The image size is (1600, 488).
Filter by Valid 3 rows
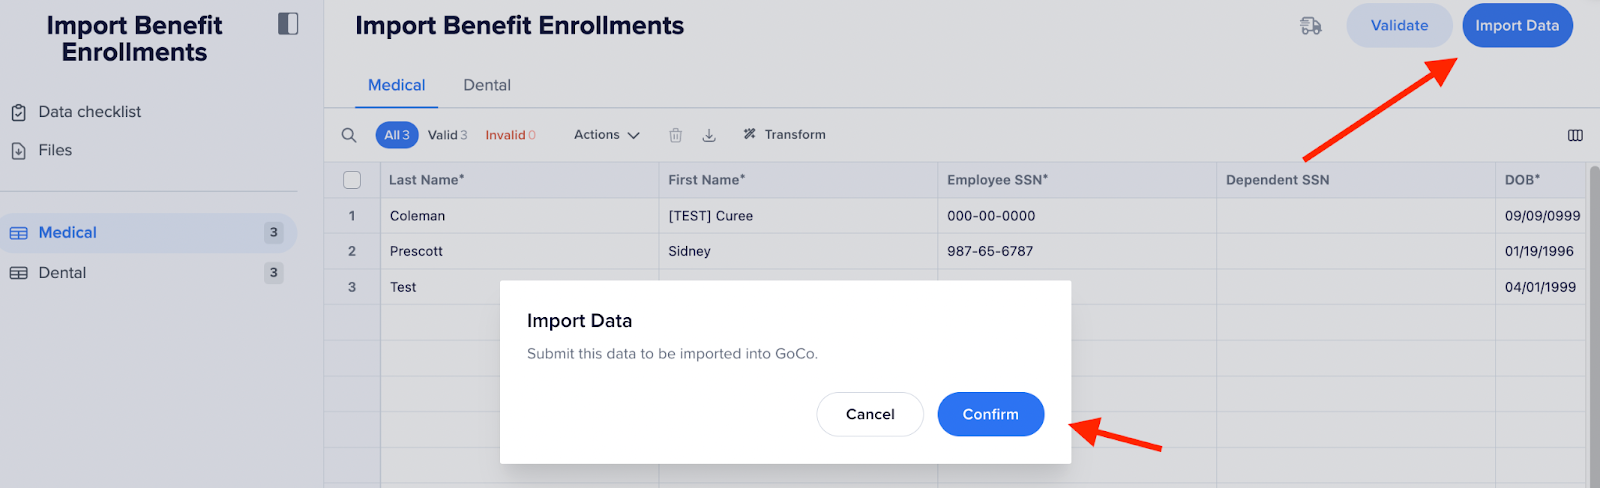pyautogui.click(x=447, y=135)
